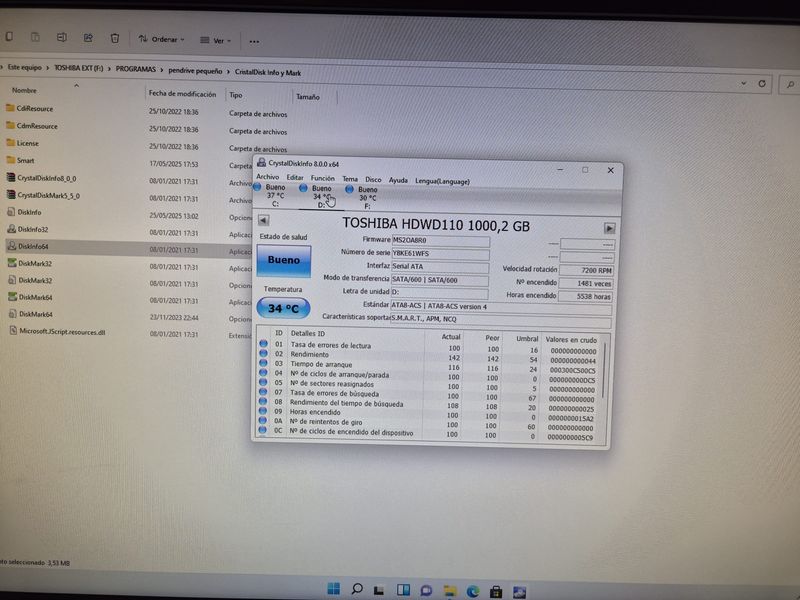Screen dimensions: 800x600
Task: Click the Bueno health status button
Action: pos(284,261)
